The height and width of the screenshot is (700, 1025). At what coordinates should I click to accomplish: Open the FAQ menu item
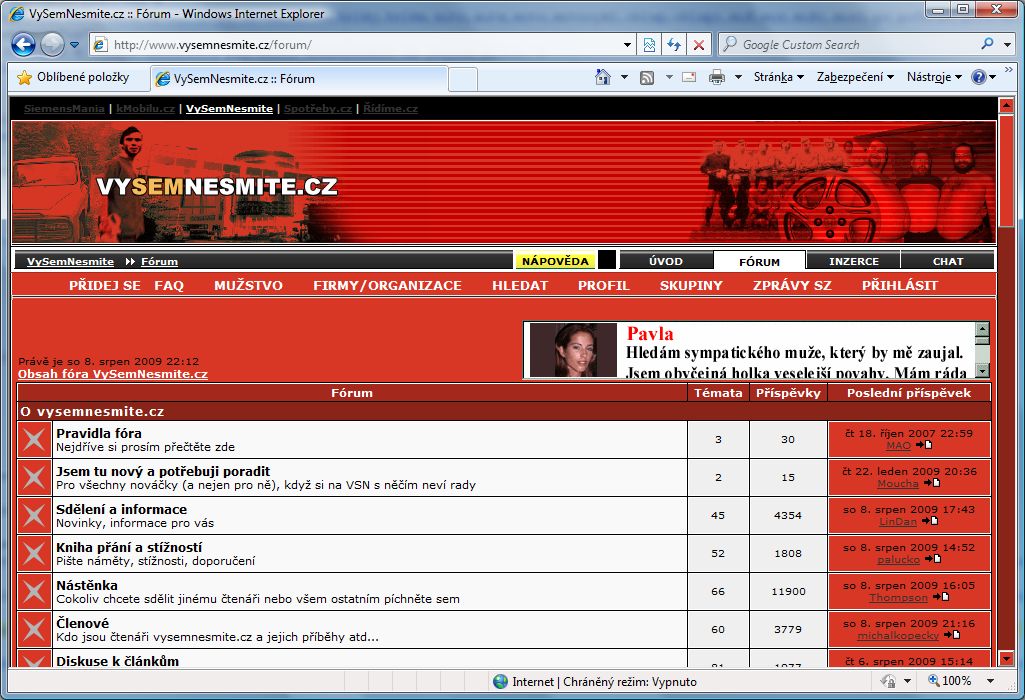pyautogui.click(x=169, y=286)
